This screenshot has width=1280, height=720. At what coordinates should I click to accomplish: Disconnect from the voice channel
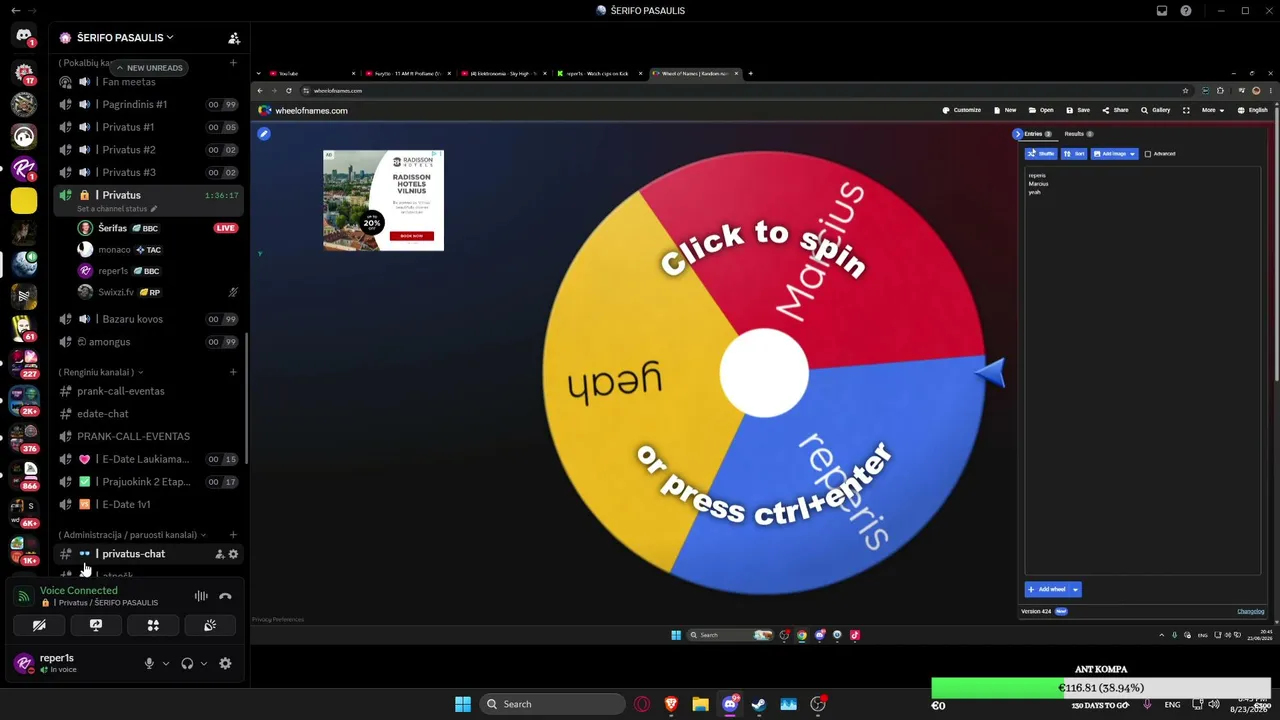[x=225, y=596]
